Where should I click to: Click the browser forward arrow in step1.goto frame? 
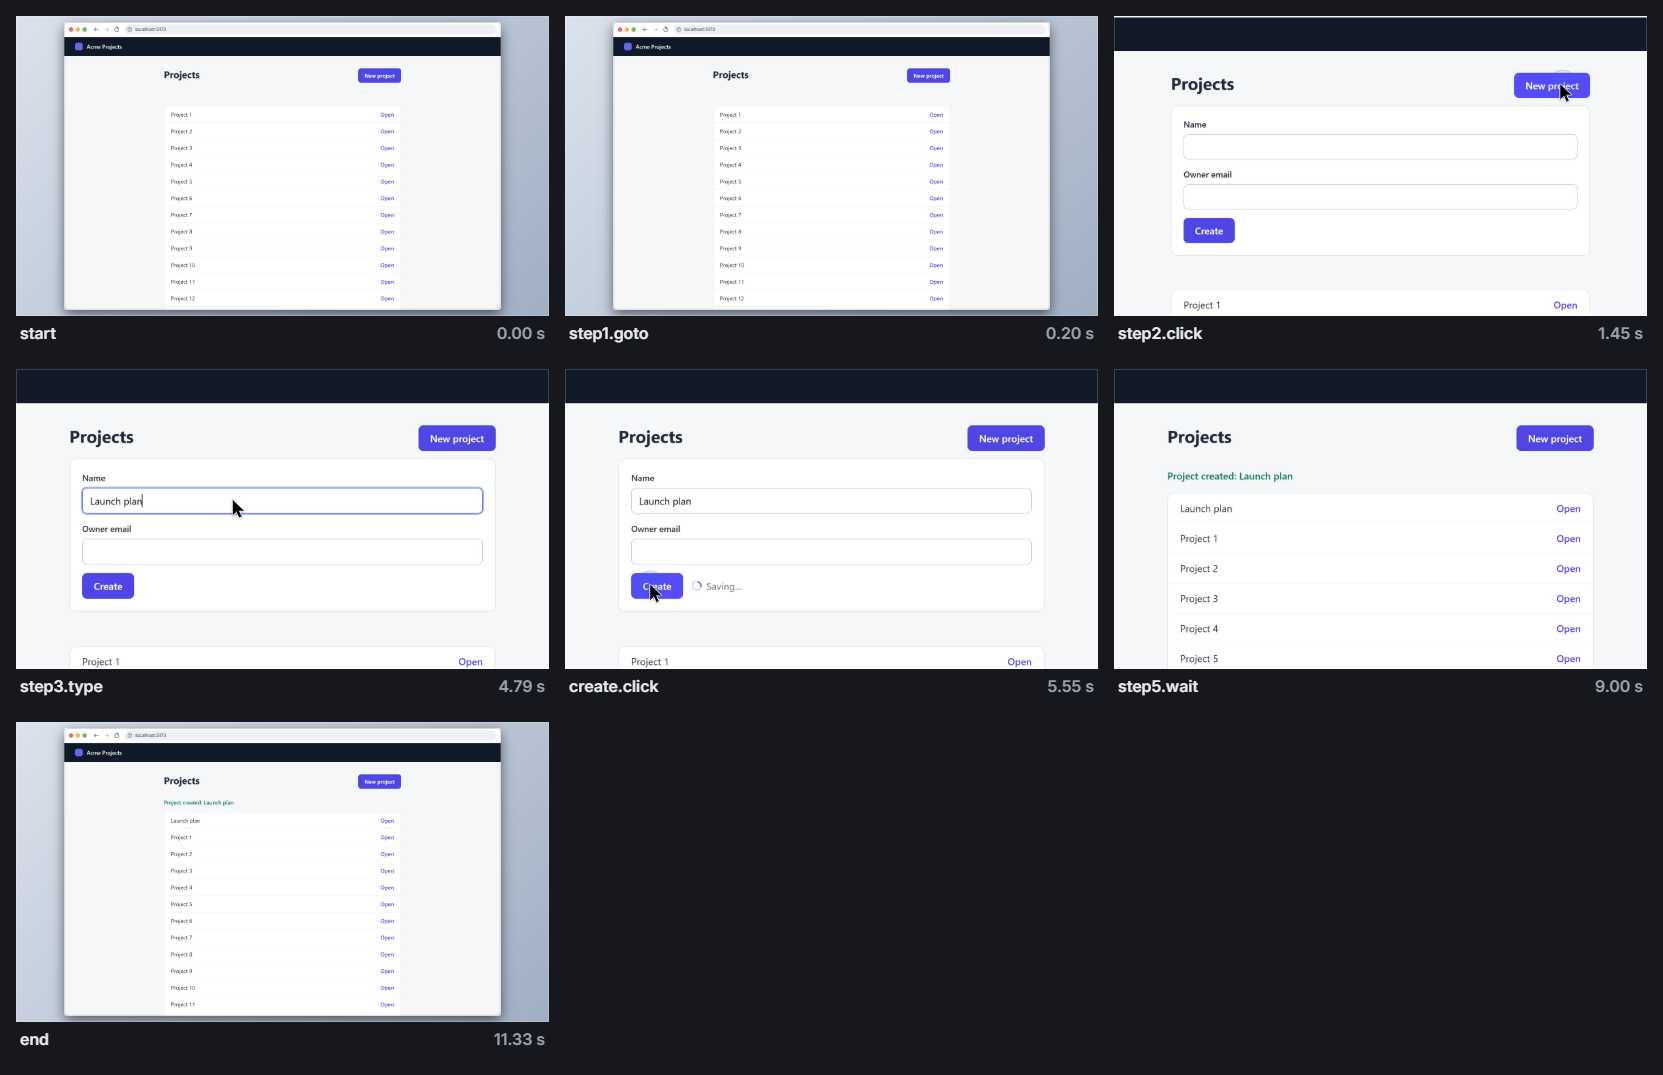(x=655, y=29)
